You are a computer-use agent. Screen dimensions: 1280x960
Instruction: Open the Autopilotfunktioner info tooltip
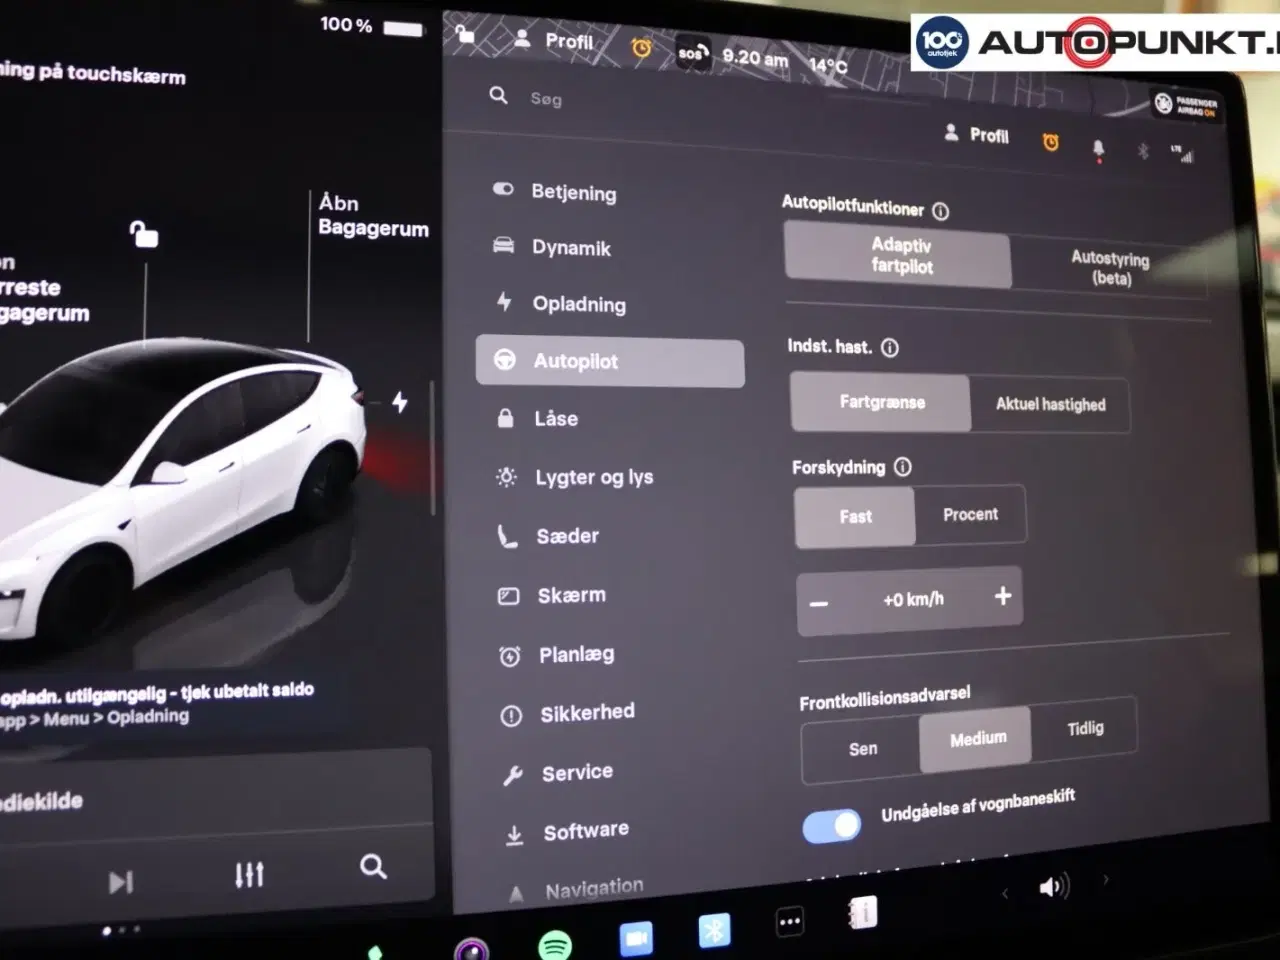941,211
